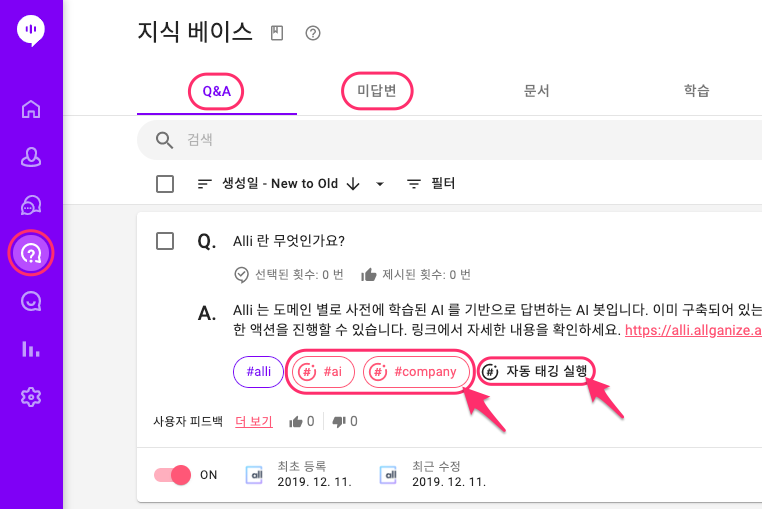Click the #alli tag
The height and width of the screenshot is (509, 762).
pyautogui.click(x=258, y=372)
